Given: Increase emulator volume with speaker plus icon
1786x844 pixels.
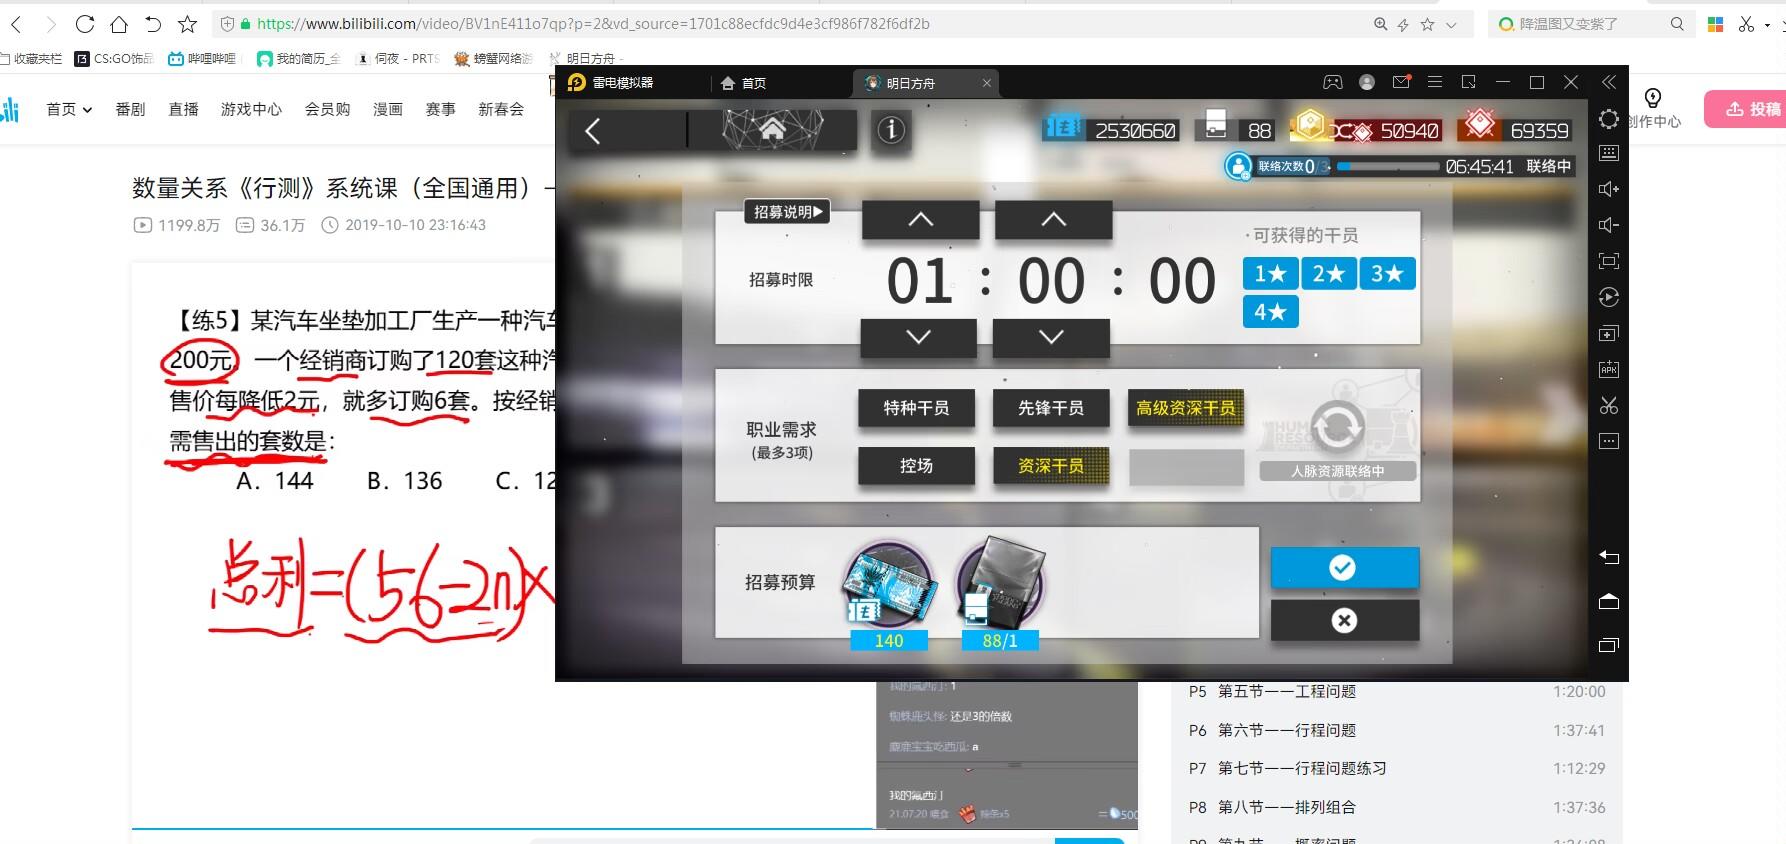Looking at the screenshot, I should (x=1608, y=189).
